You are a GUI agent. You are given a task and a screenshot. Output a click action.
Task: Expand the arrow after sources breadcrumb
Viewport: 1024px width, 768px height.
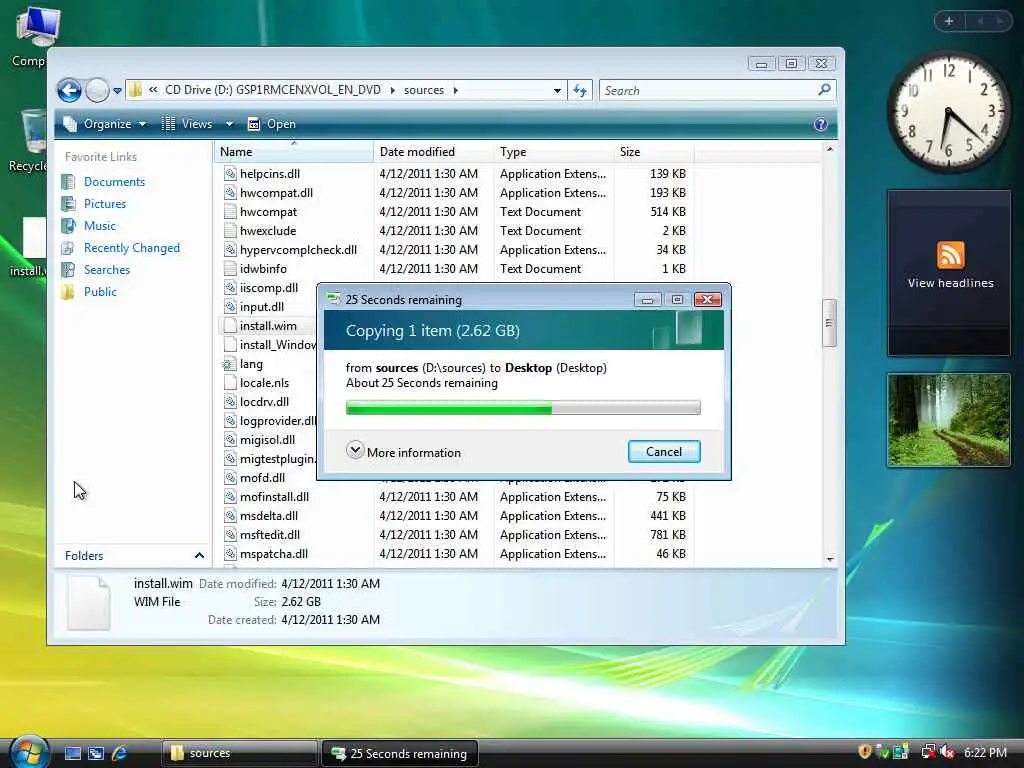[456, 90]
